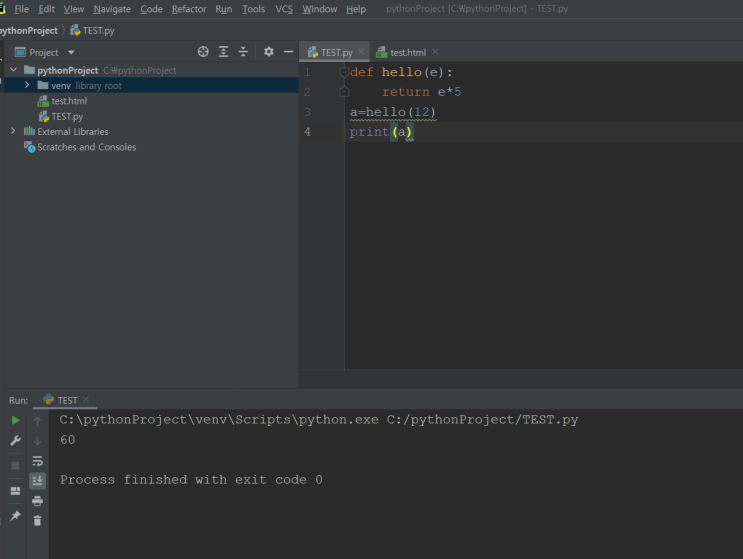Open the Help menu

355,9
